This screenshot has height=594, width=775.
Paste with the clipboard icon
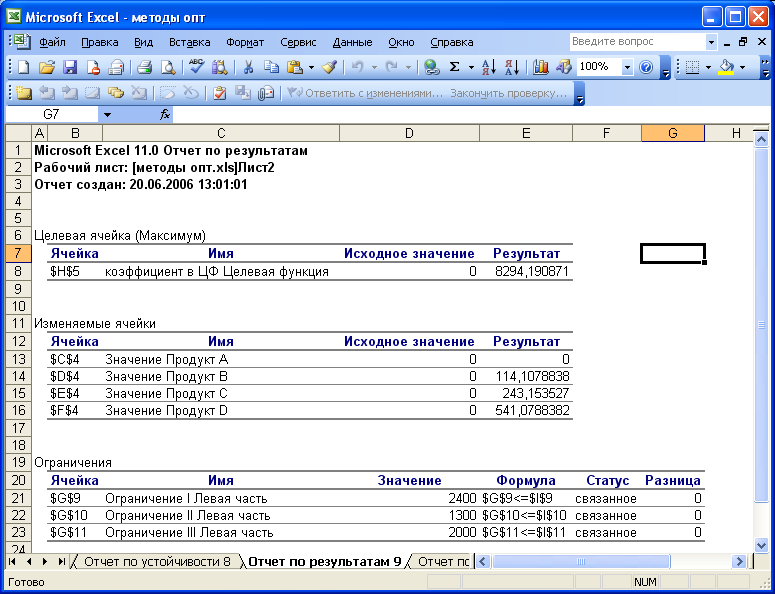point(295,67)
